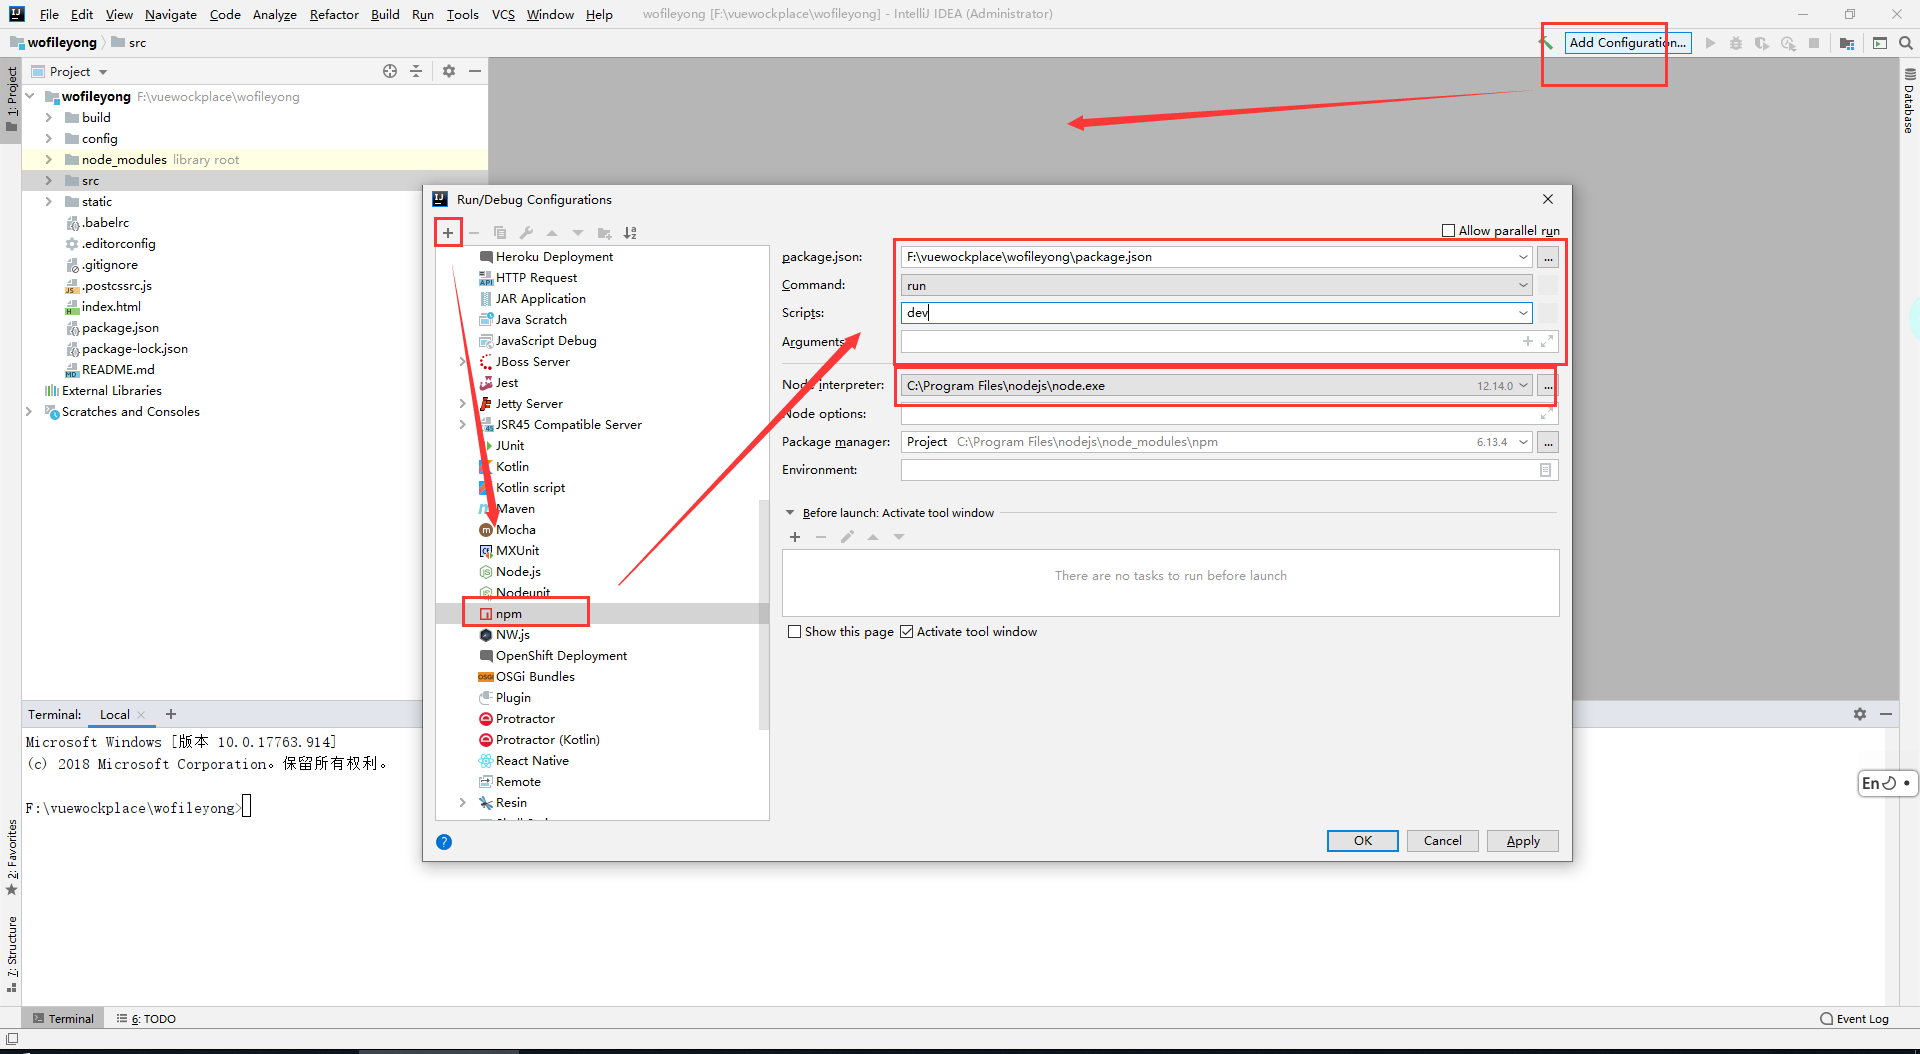1920x1054 pixels.
Task: Open Node interpreter dropdown
Action: 1523,386
